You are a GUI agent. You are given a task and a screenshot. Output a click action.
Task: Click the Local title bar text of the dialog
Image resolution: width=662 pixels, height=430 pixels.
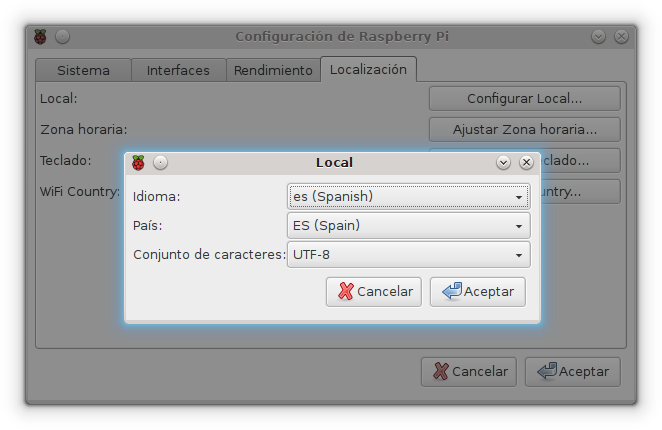click(x=334, y=163)
